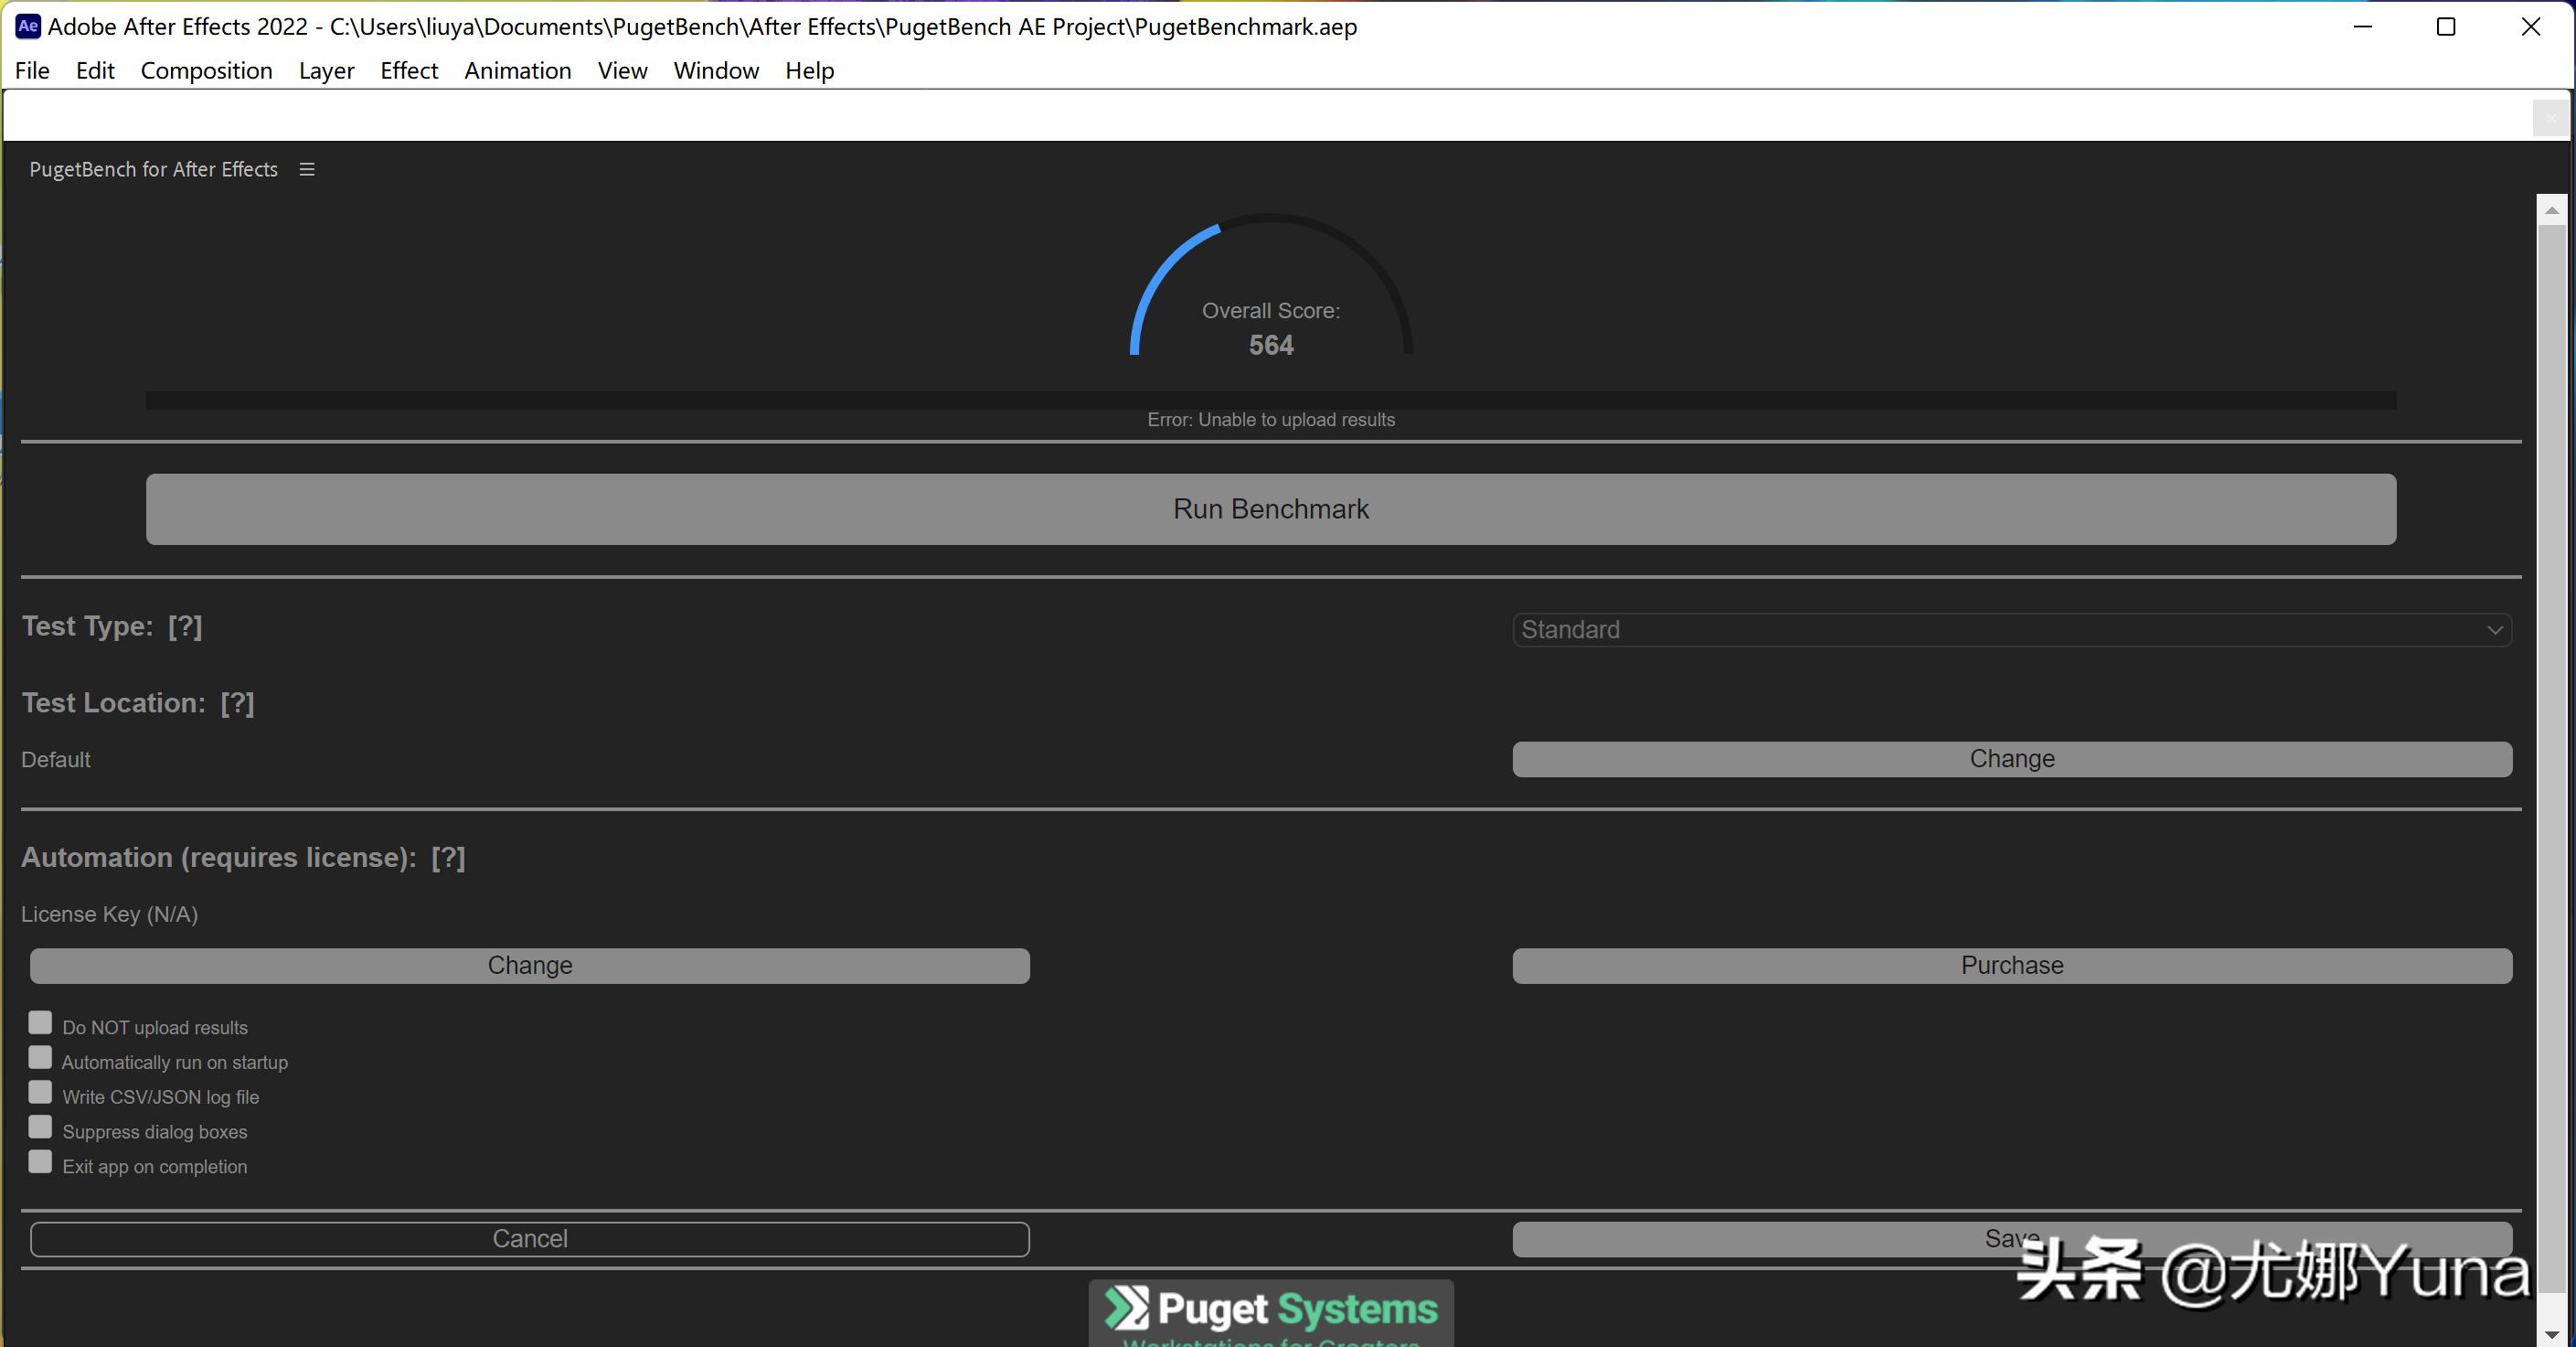Image resolution: width=2576 pixels, height=1347 pixels.
Task: Click the Purchase license button
Action: (x=2011, y=965)
